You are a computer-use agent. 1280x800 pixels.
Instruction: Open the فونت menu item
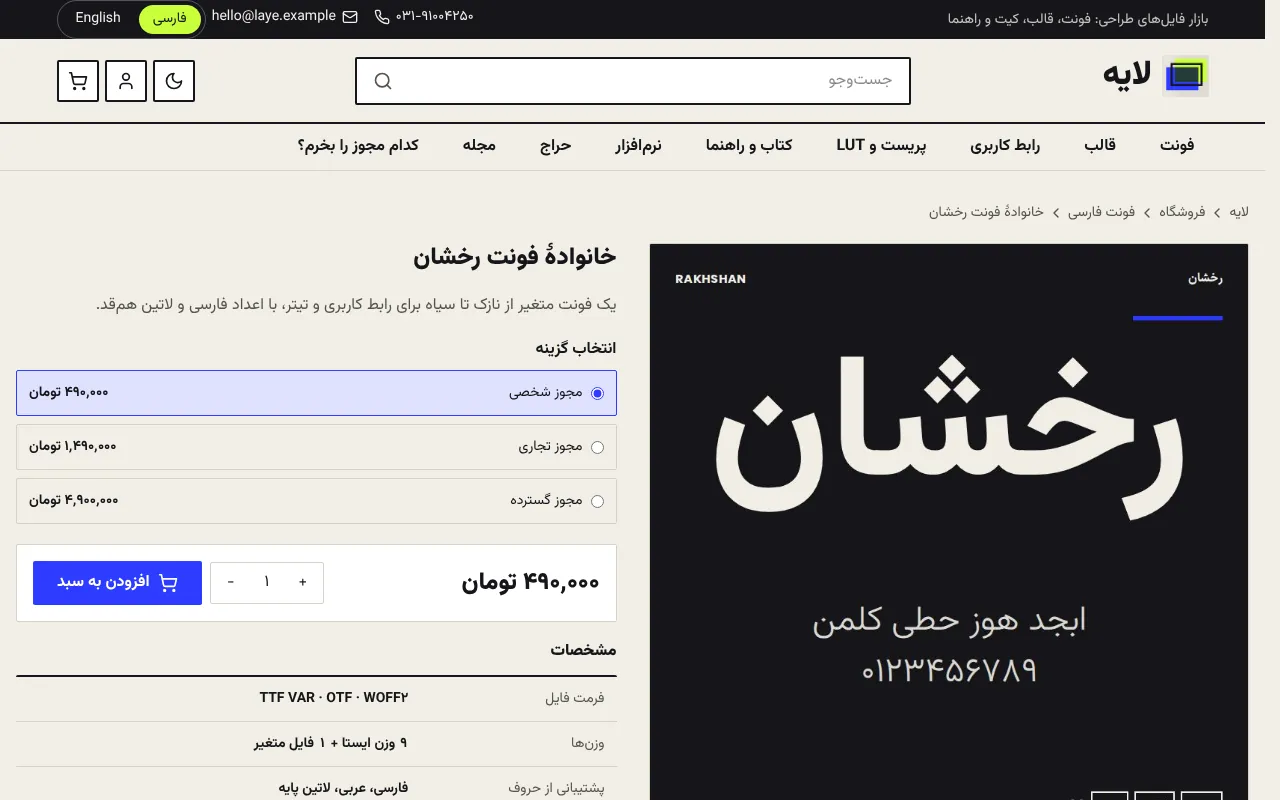pos(1177,146)
